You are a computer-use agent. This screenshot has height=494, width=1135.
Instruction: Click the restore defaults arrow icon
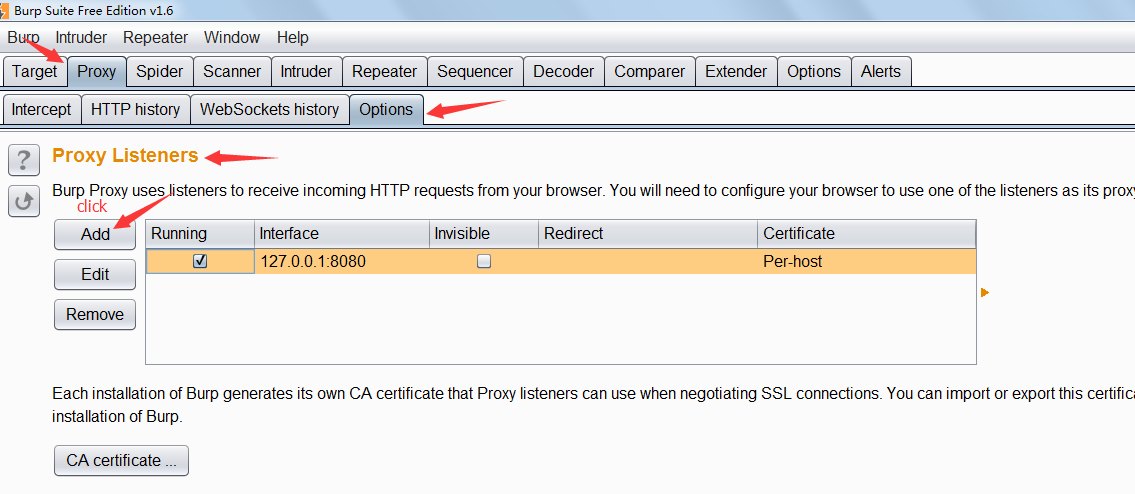[24, 201]
